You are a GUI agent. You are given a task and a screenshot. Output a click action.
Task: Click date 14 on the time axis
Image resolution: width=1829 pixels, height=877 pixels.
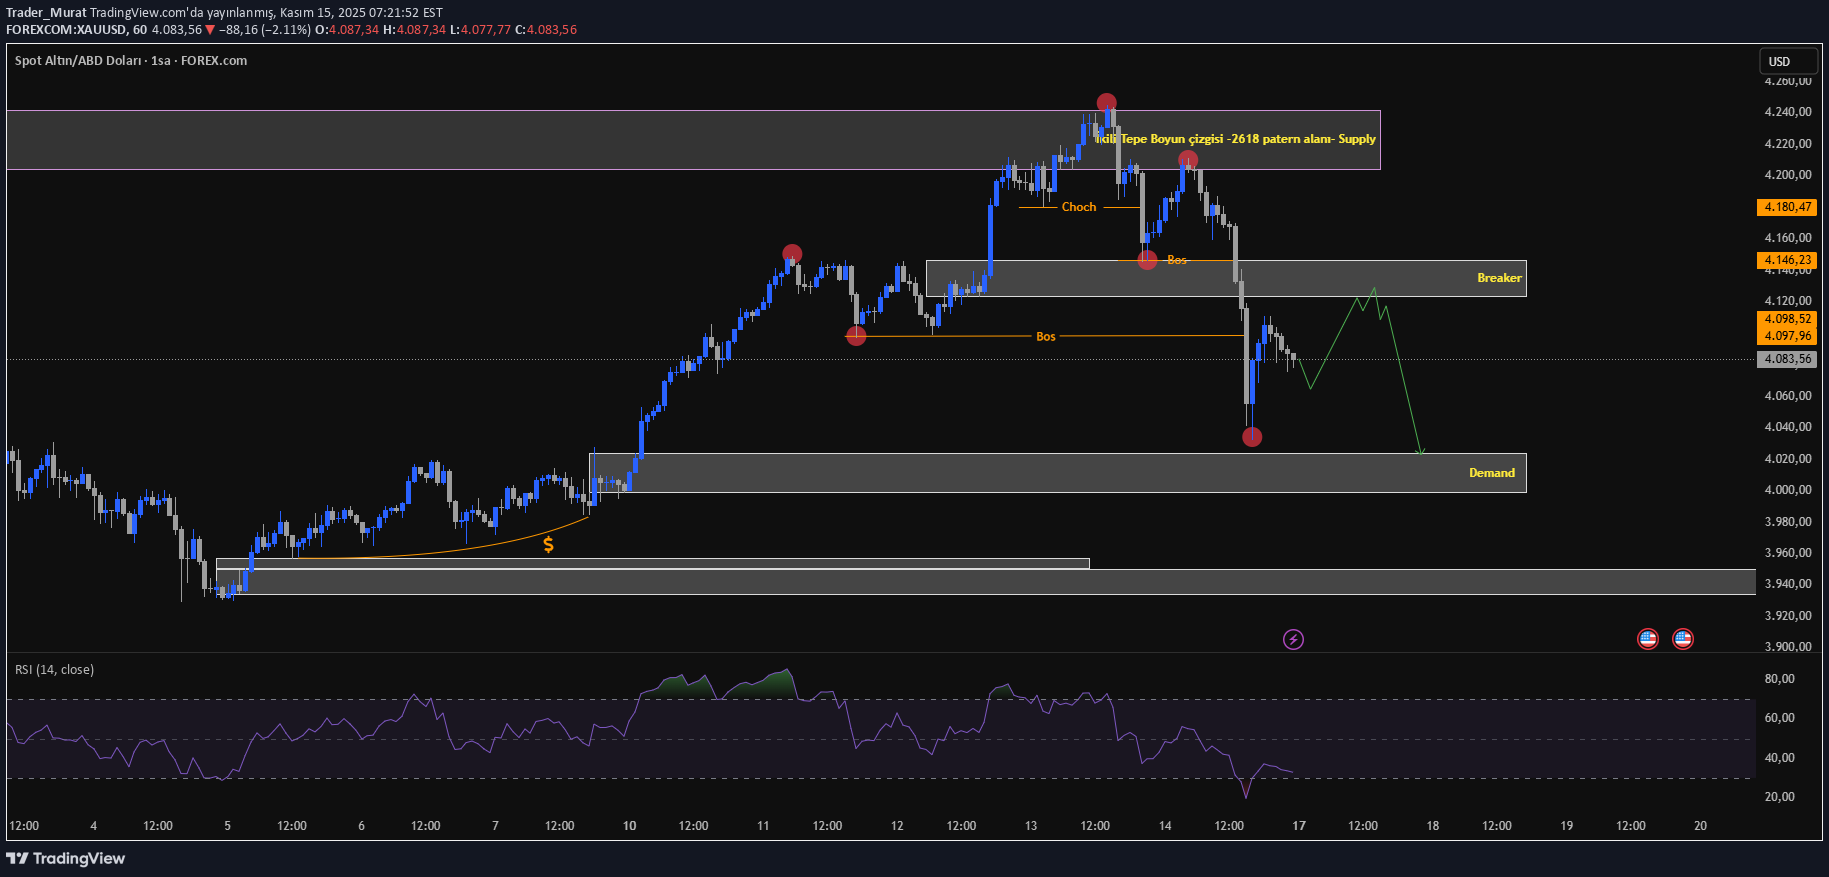pyautogui.click(x=1165, y=826)
